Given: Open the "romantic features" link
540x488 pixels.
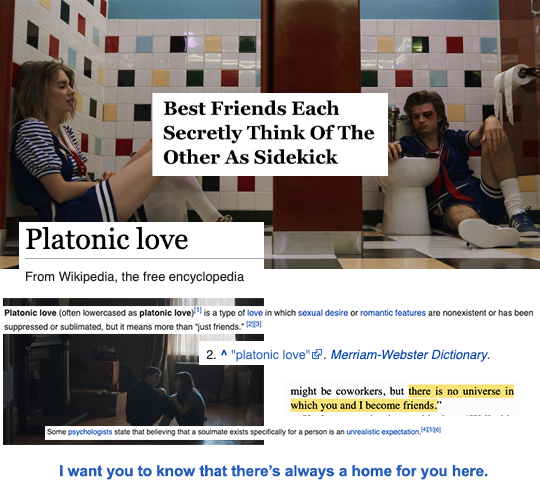Looking at the screenshot, I should [393, 313].
